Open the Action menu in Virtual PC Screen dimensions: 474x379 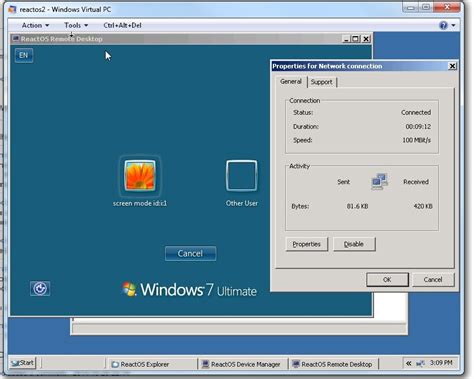pos(35,25)
